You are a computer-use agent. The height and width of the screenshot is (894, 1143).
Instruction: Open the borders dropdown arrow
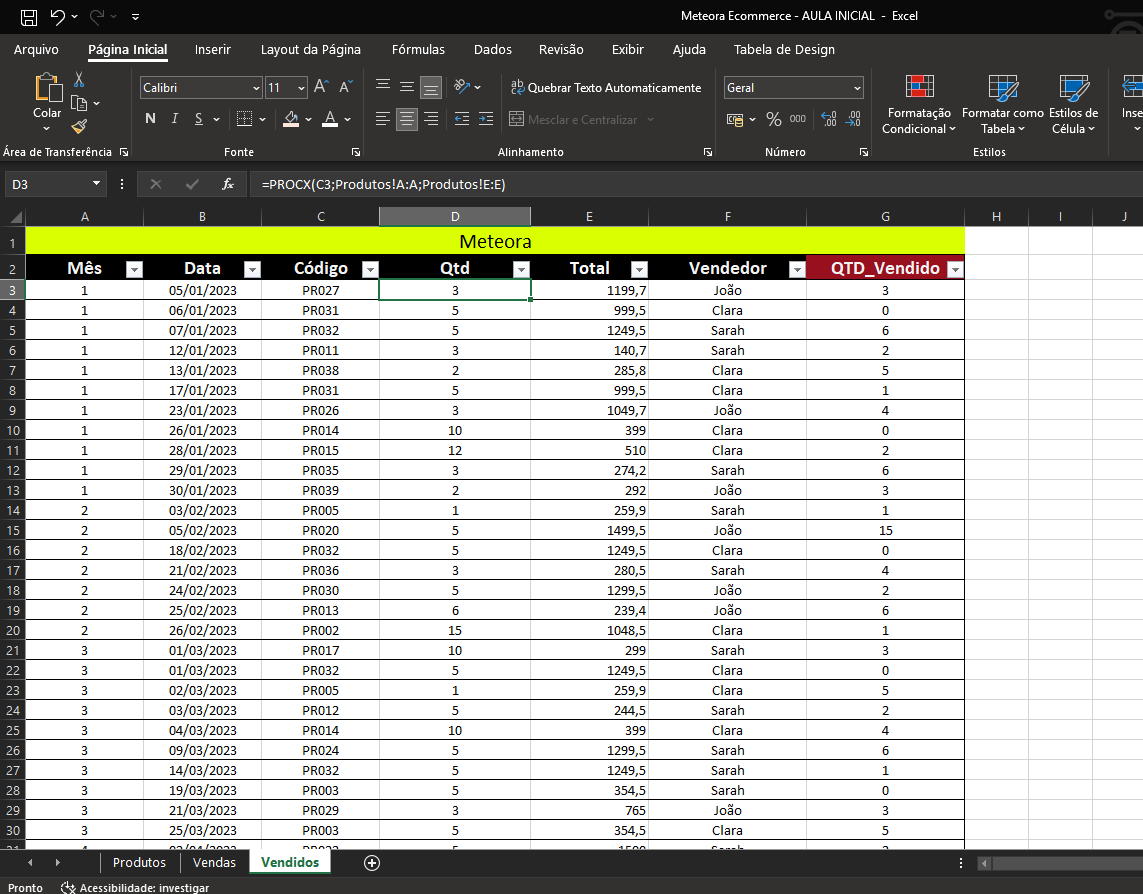pyautogui.click(x=262, y=120)
